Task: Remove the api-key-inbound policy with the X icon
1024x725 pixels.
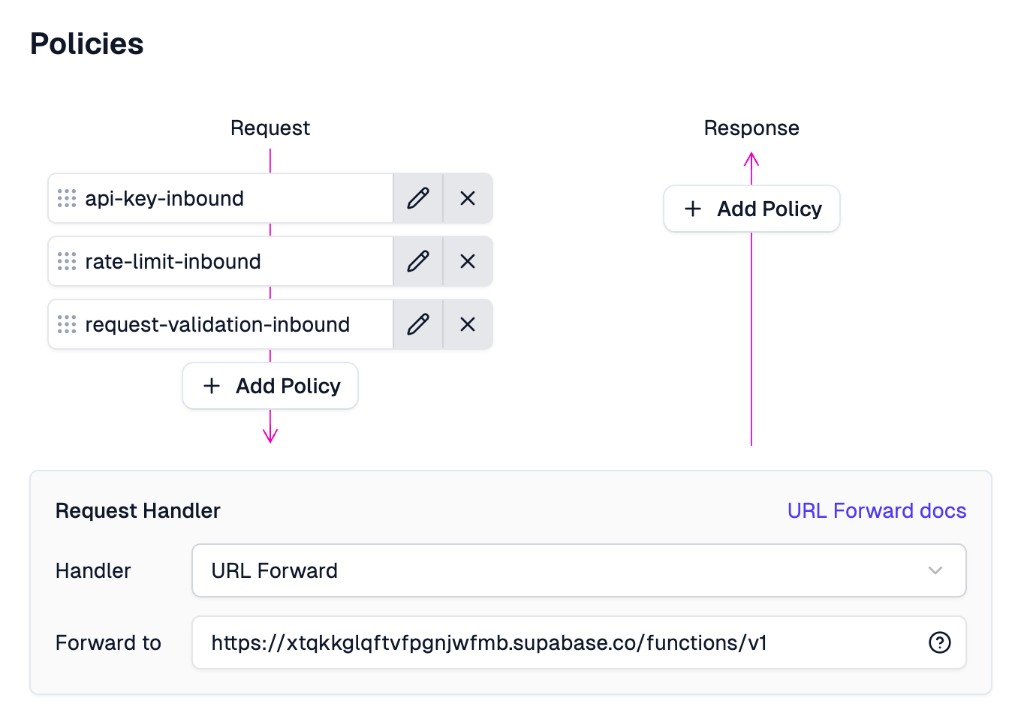Action: tap(467, 198)
